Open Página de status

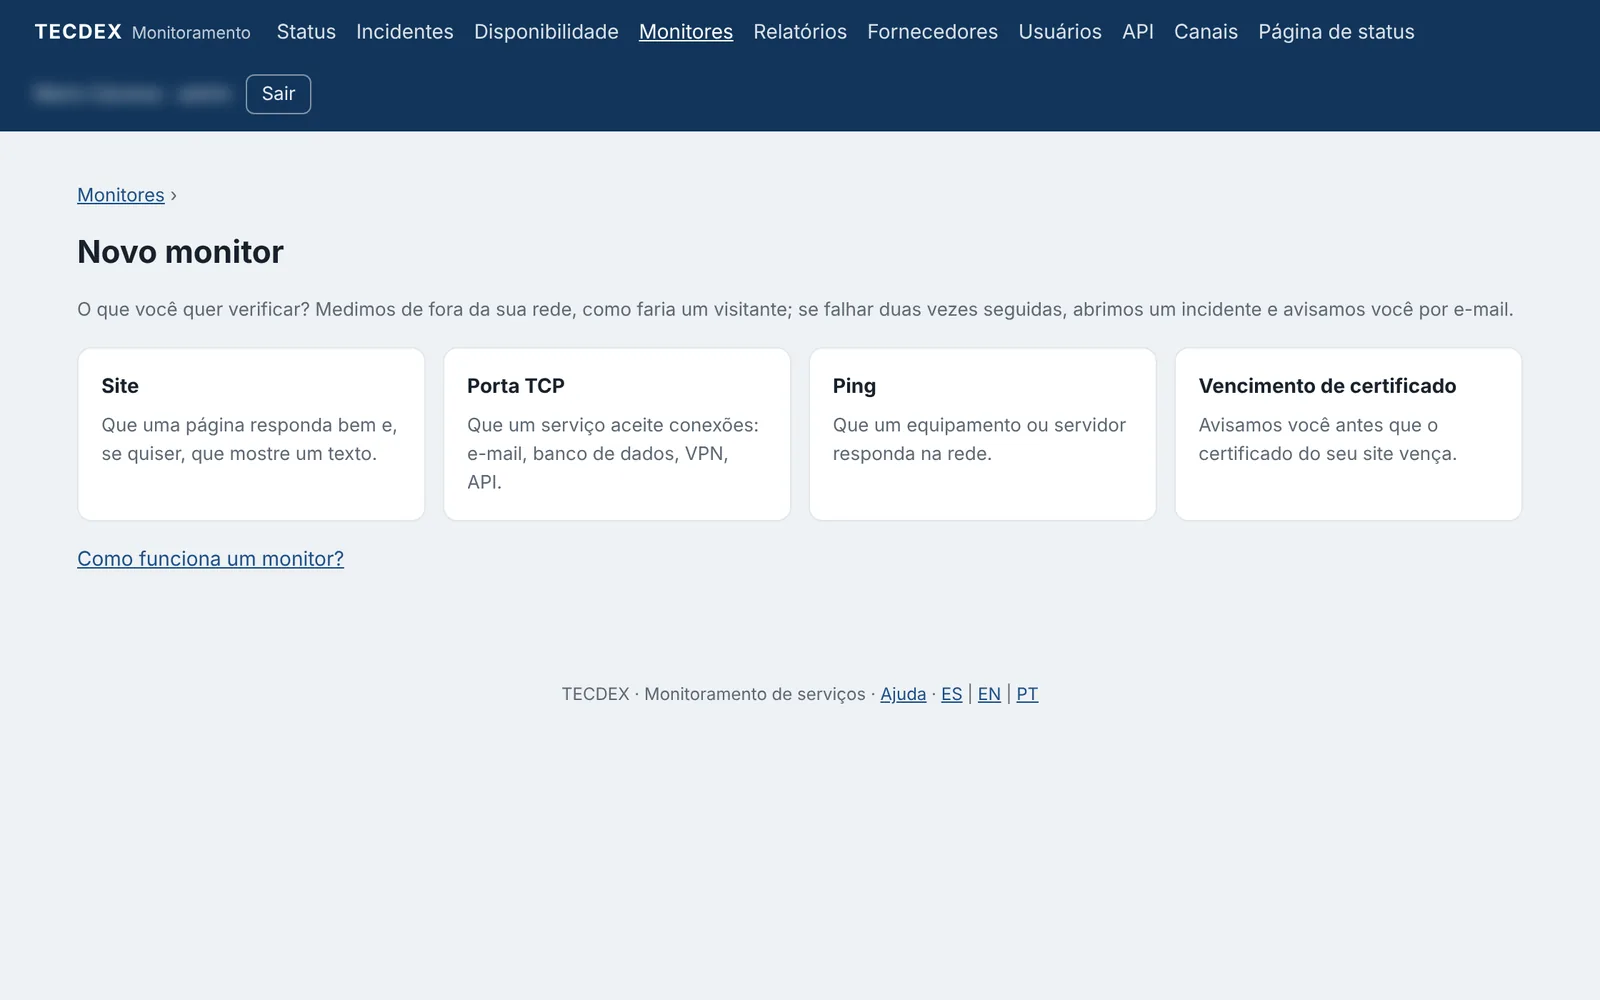(x=1336, y=32)
